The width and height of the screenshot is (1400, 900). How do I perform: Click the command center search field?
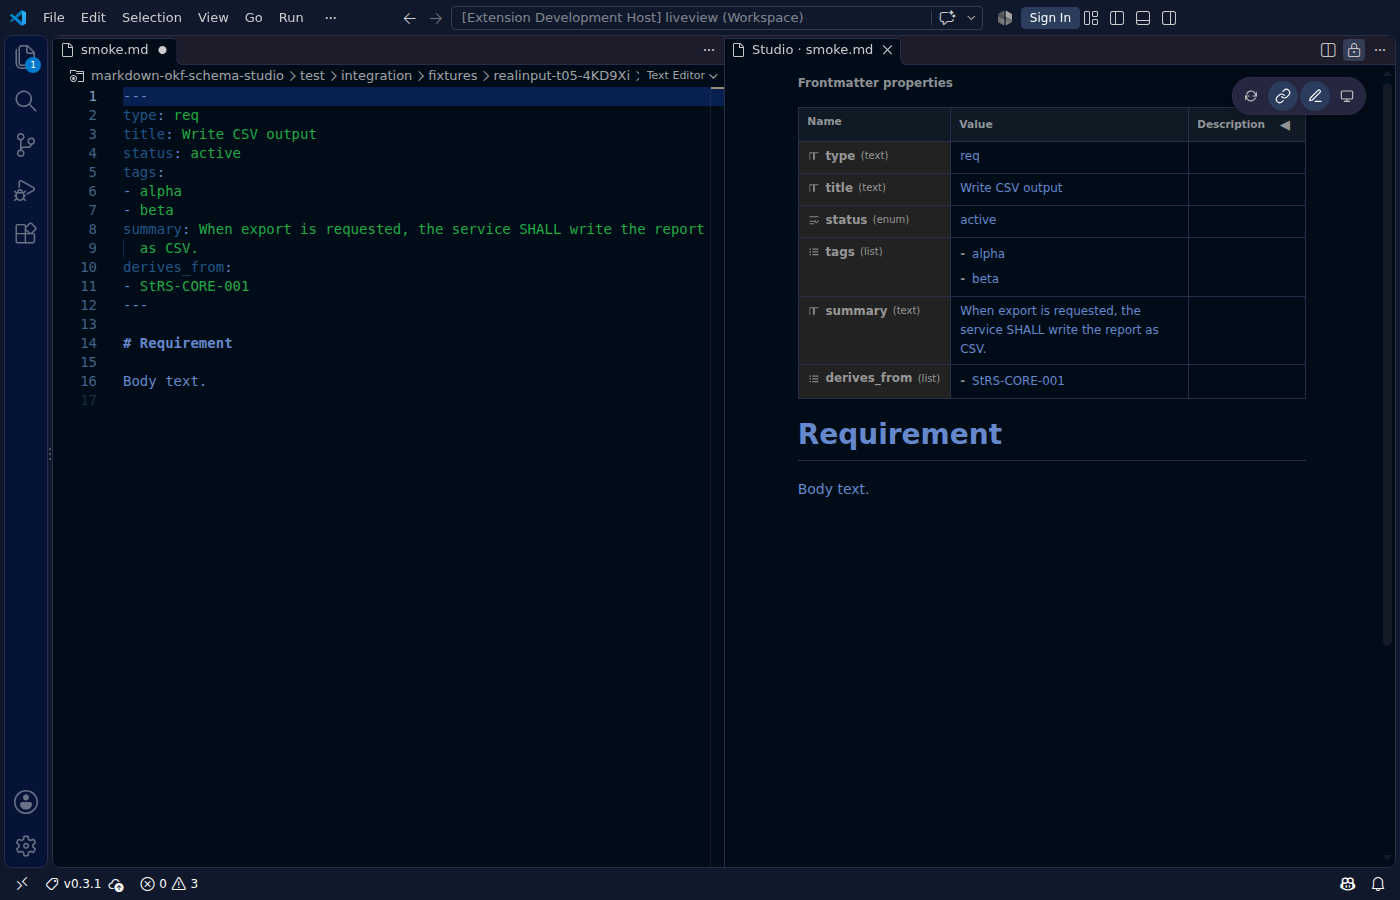click(692, 18)
